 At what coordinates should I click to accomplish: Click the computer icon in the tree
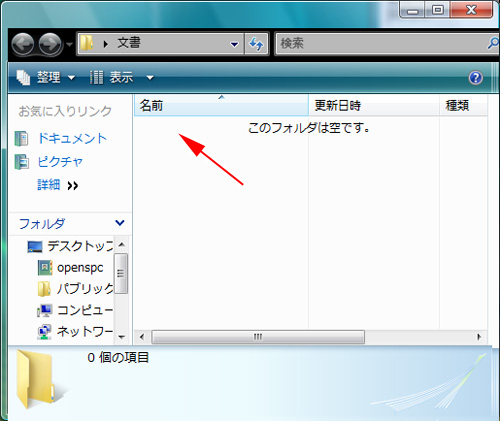coord(44,310)
